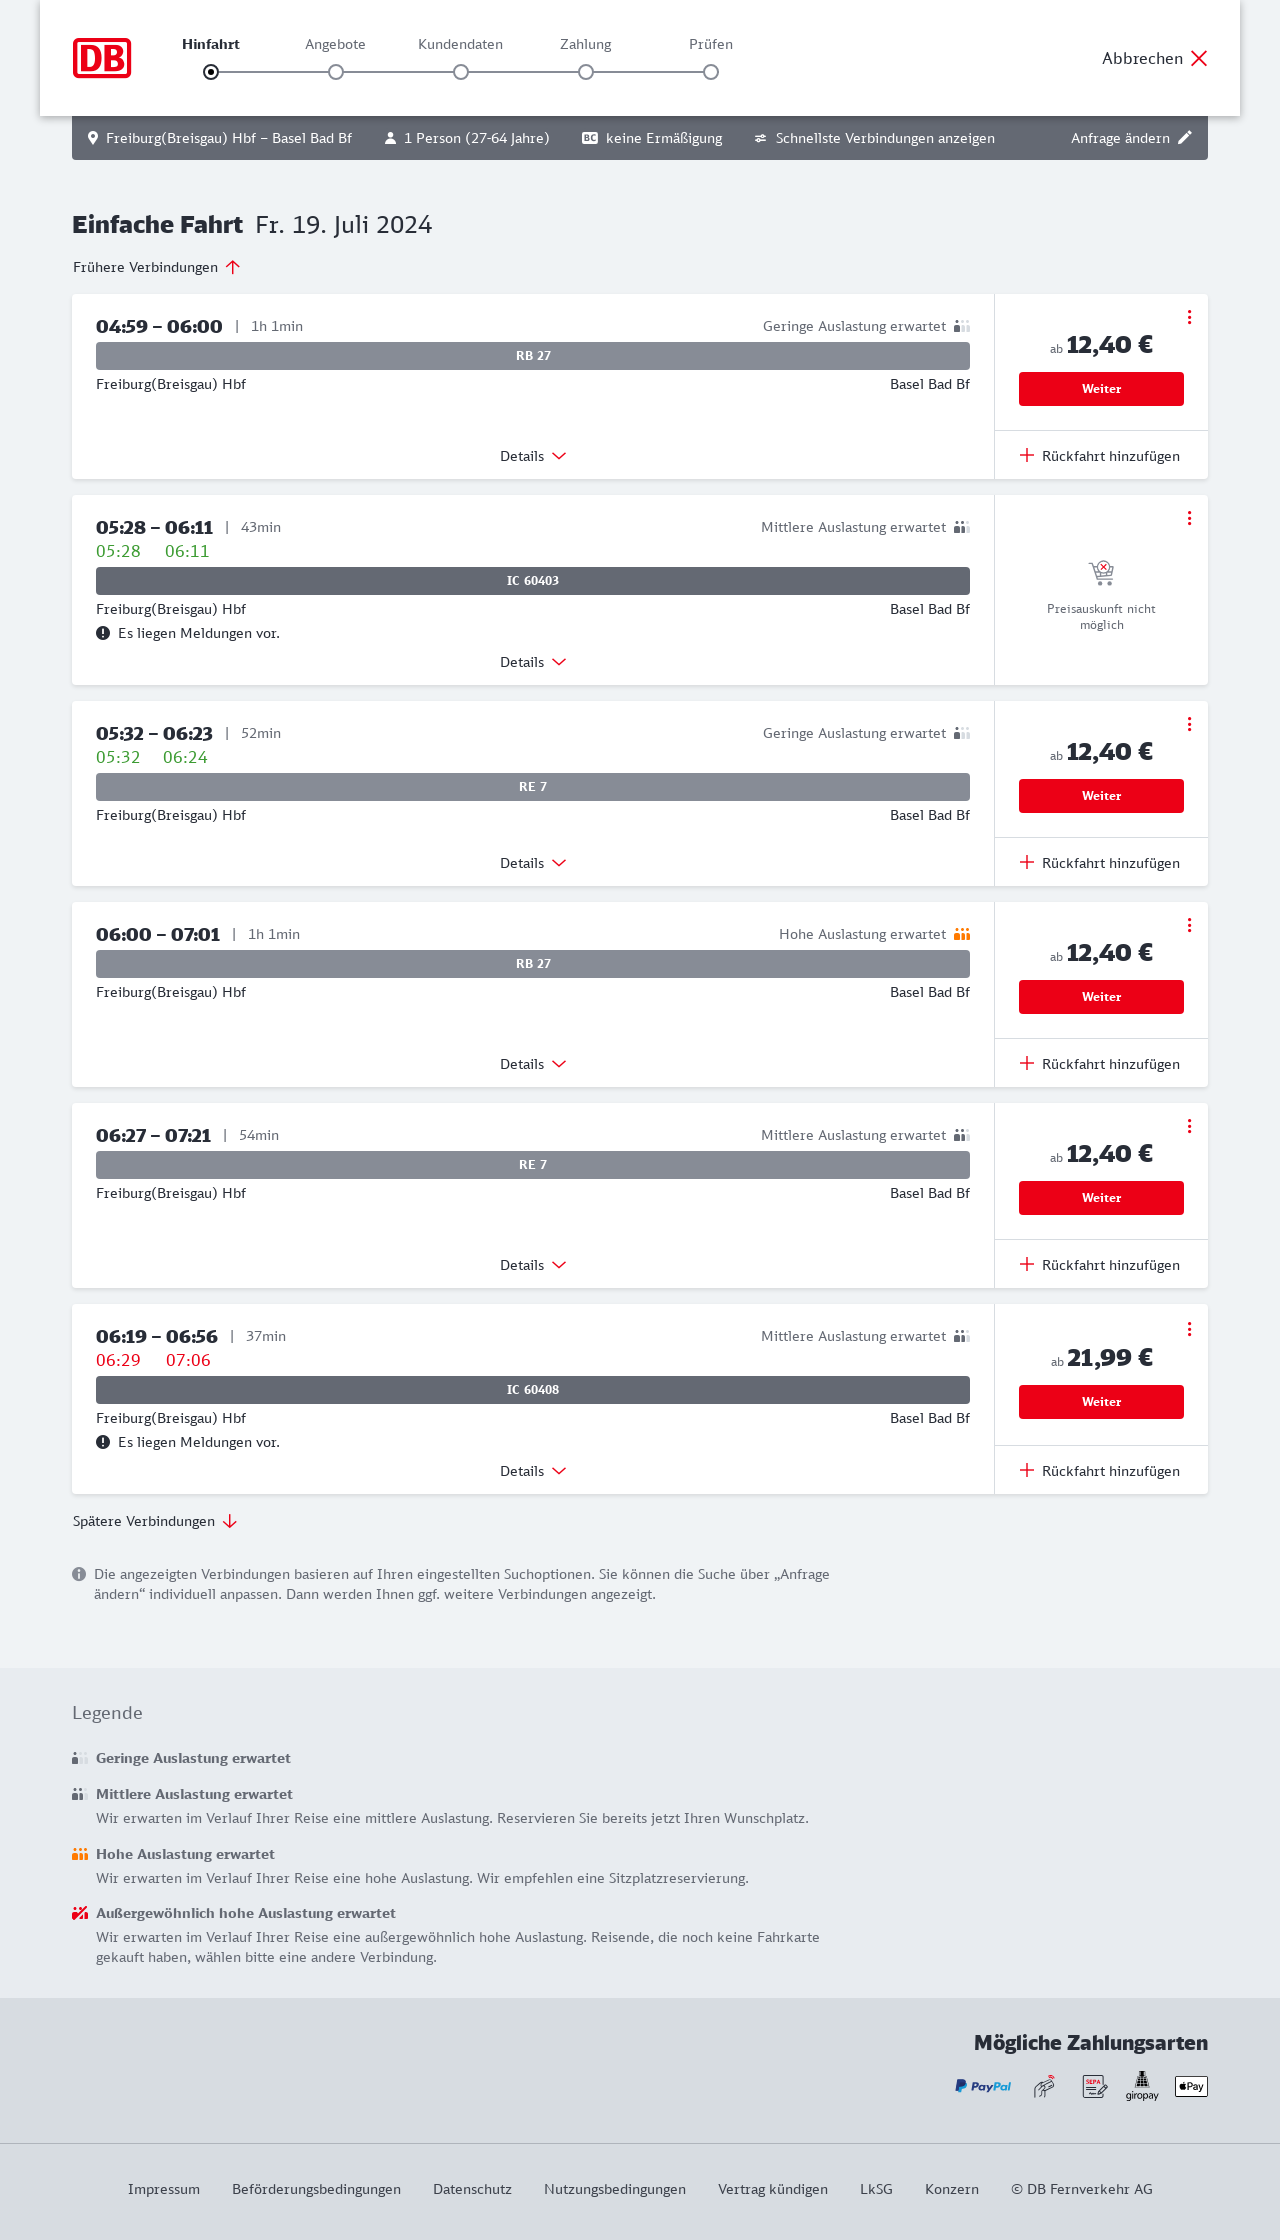Expand Details for the 04:59 RB 27 connection
The image size is (1280, 2240).
coord(533,456)
